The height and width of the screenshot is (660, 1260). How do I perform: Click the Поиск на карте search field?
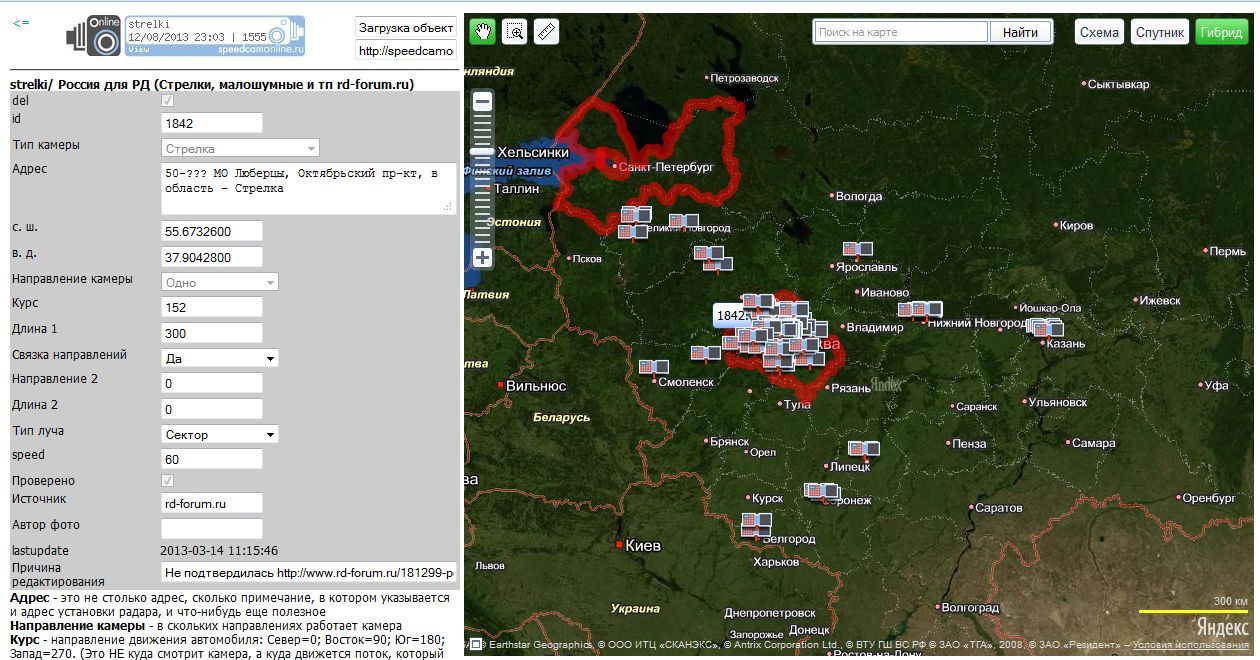(900, 32)
